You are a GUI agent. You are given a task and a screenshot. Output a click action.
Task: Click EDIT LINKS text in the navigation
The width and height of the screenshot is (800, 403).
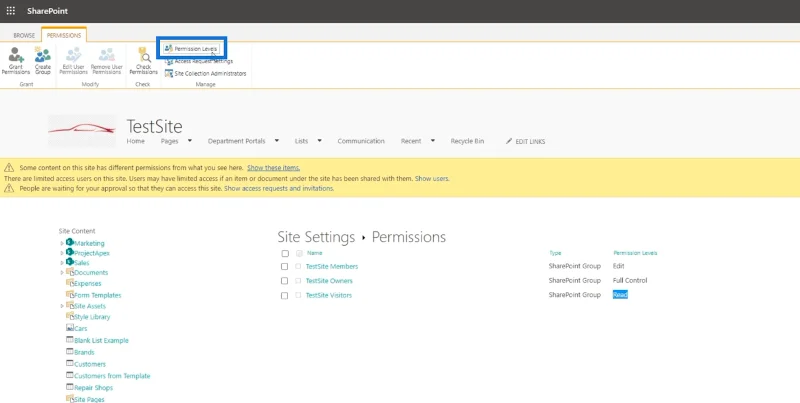[x=530, y=141]
